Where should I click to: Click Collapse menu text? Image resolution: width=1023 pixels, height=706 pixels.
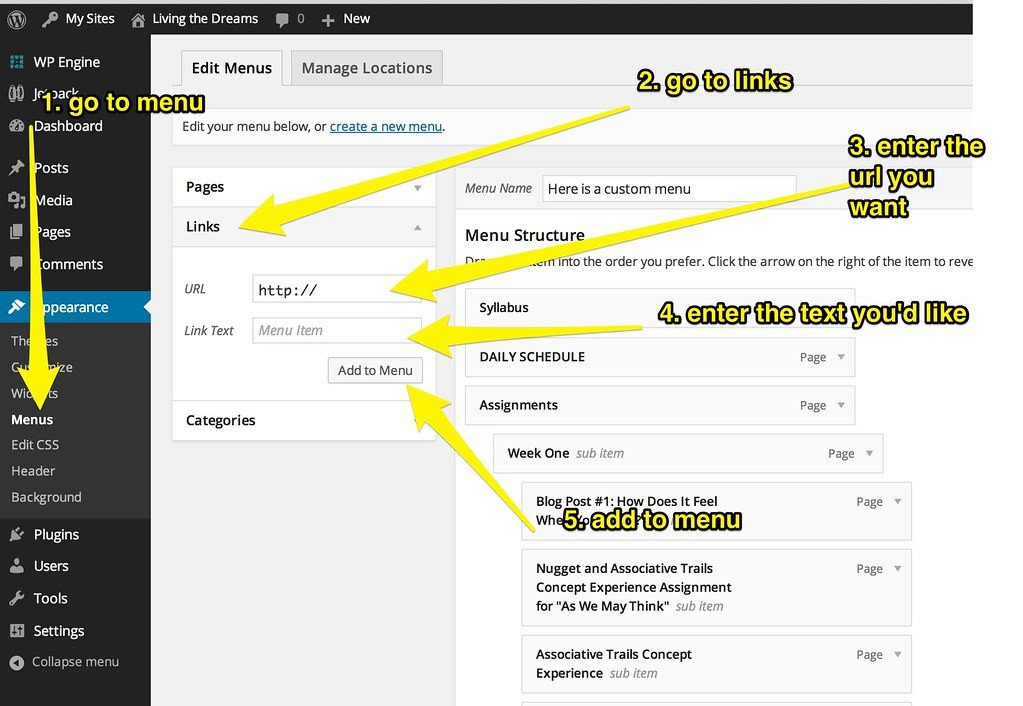click(76, 662)
